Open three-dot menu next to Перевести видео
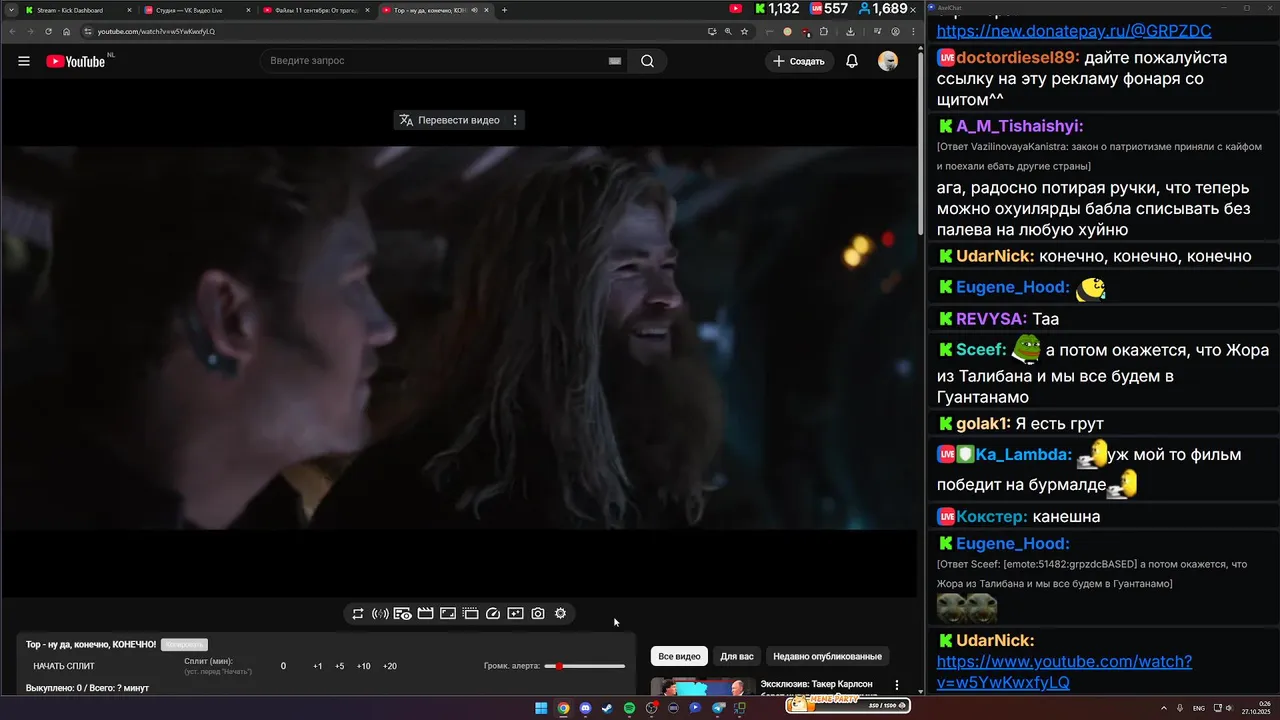Image resolution: width=1280 pixels, height=720 pixels. (515, 120)
